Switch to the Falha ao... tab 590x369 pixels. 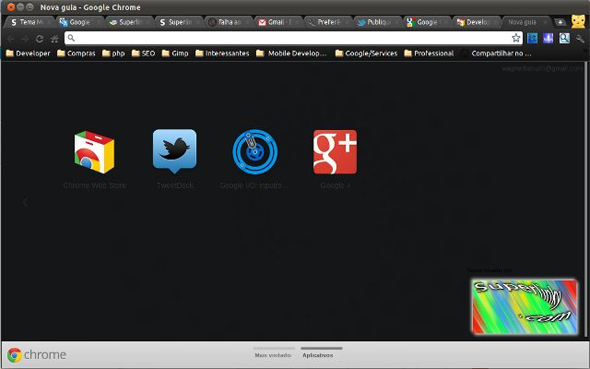coord(228,22)
